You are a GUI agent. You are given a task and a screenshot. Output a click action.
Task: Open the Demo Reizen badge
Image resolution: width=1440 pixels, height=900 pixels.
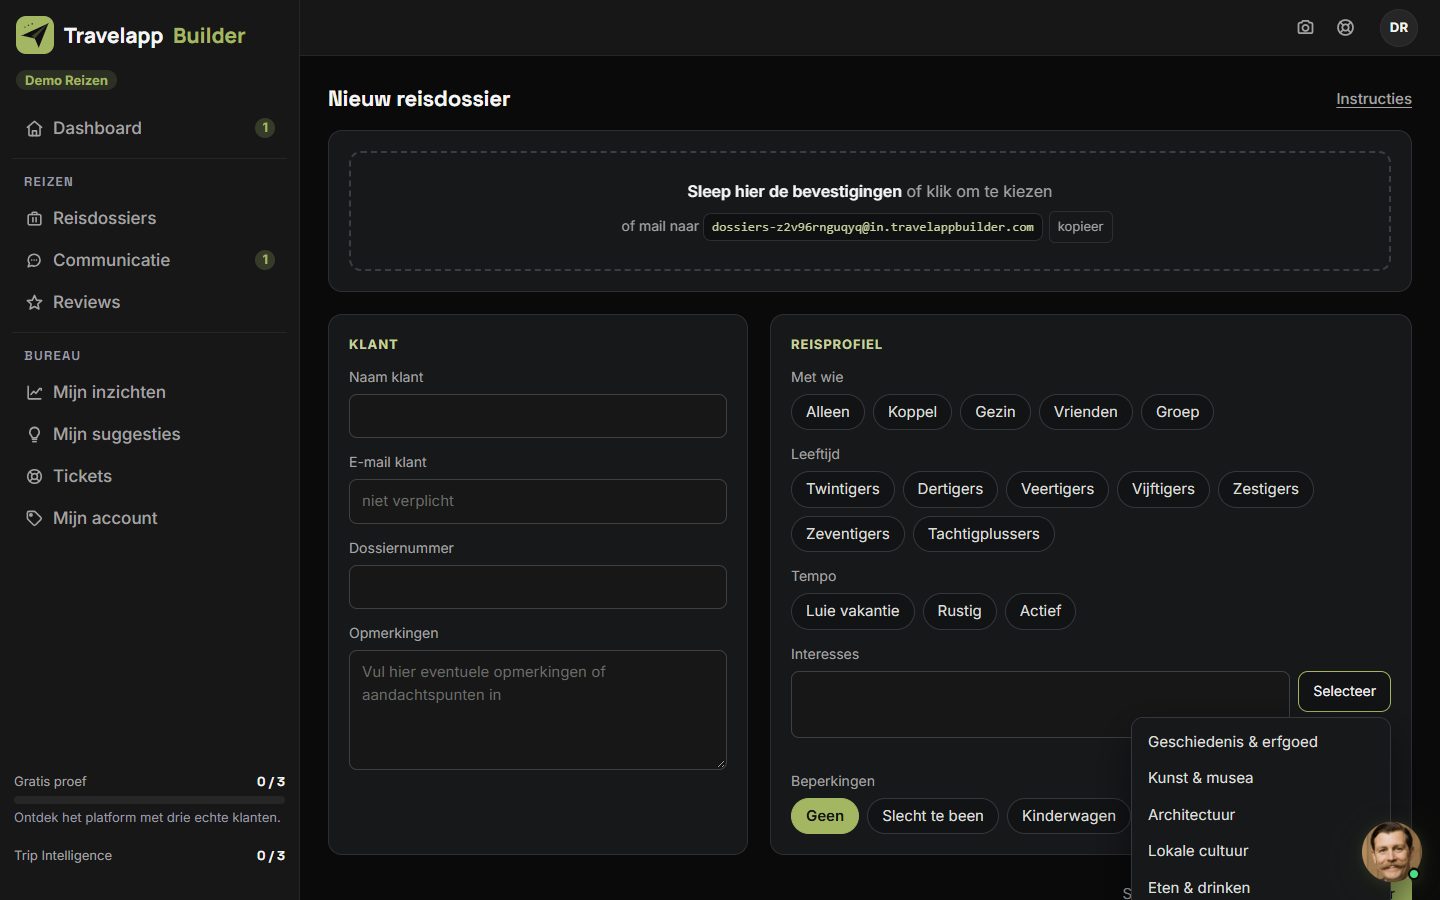[66, 80]
